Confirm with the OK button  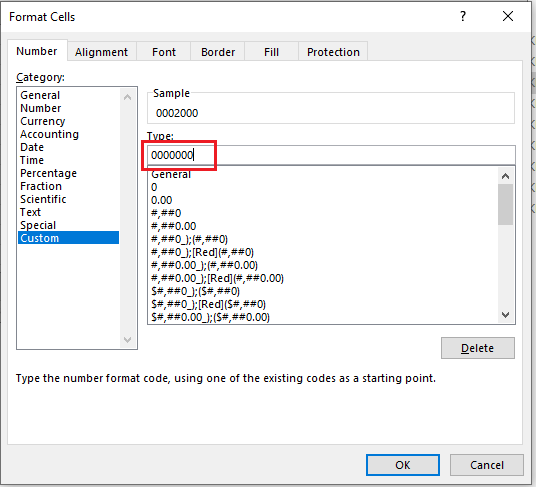coord(403,465)
